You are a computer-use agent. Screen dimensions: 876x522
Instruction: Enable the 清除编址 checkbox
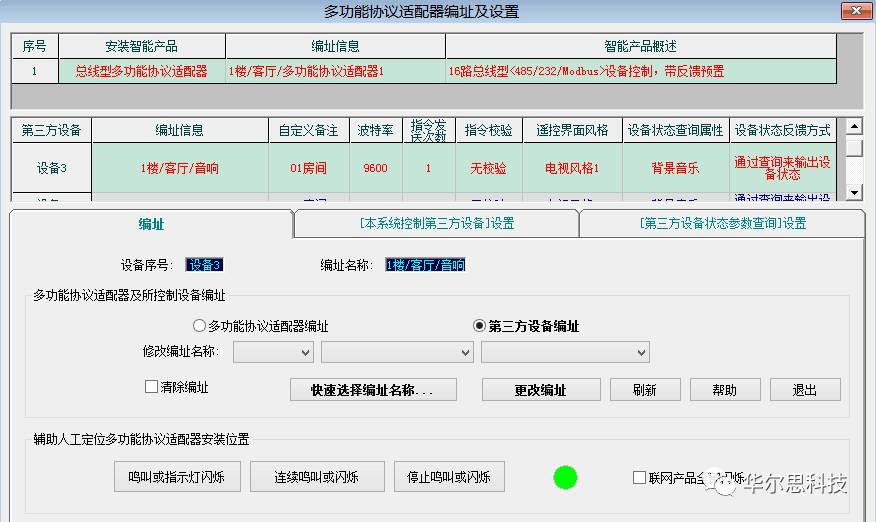pos(152,387)
